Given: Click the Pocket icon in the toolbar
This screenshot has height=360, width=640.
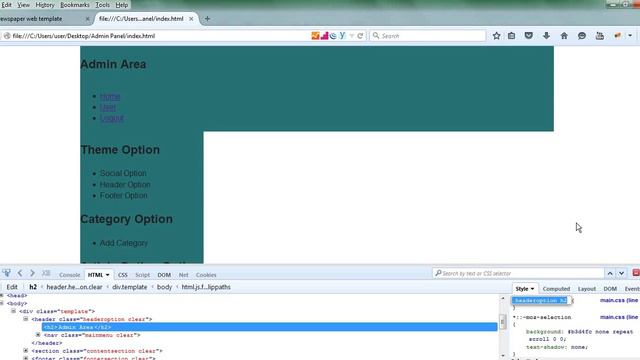Looking at the screenshot, I should point(529,36).
